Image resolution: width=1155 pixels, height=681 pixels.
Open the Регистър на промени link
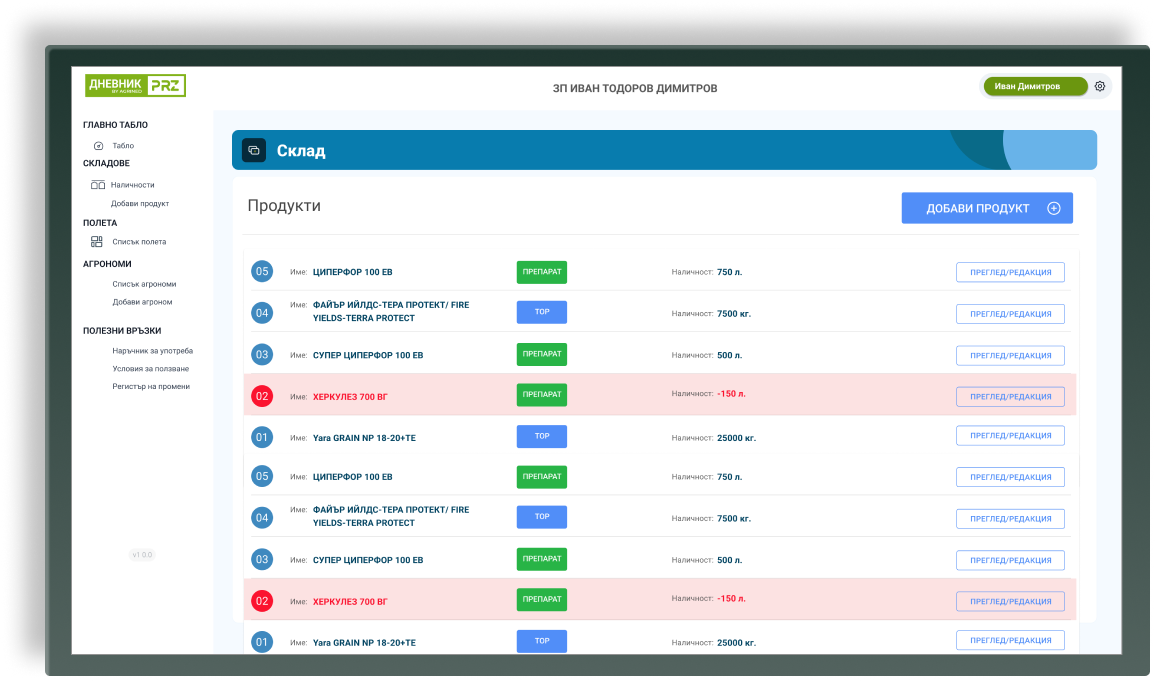point(151,387)
